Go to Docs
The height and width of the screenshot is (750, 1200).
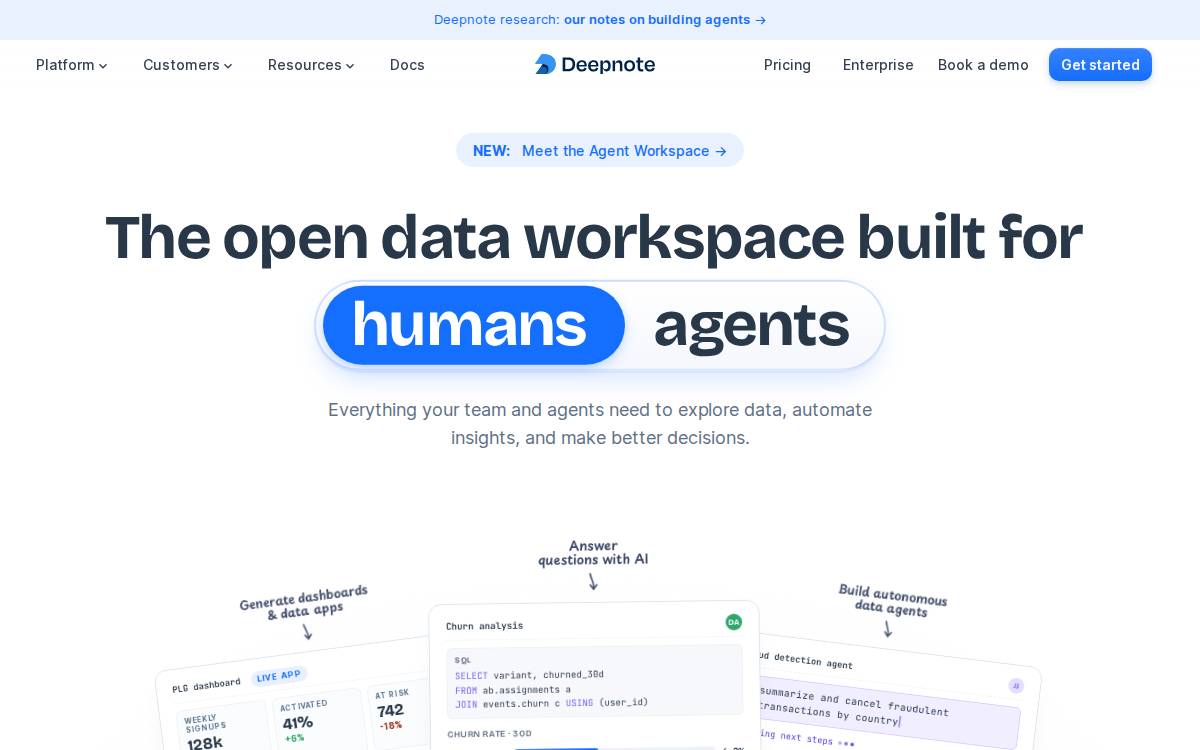click(407, 65)
